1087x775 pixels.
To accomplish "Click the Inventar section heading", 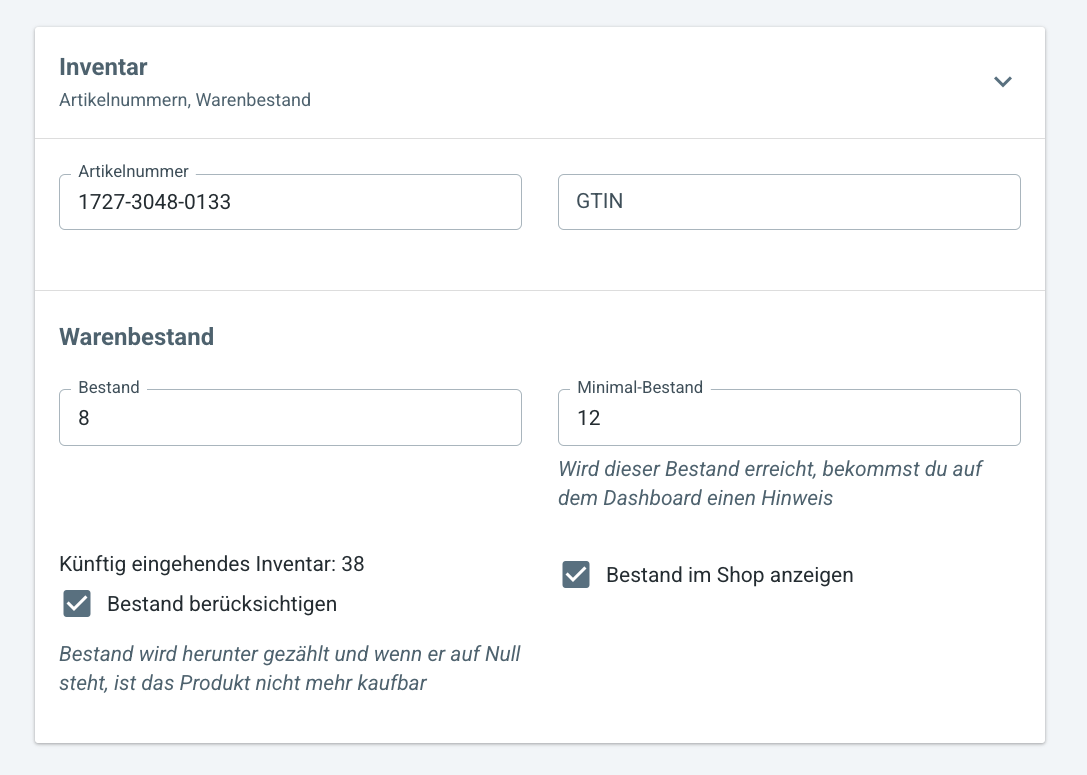I will click(x=103, y=67).
